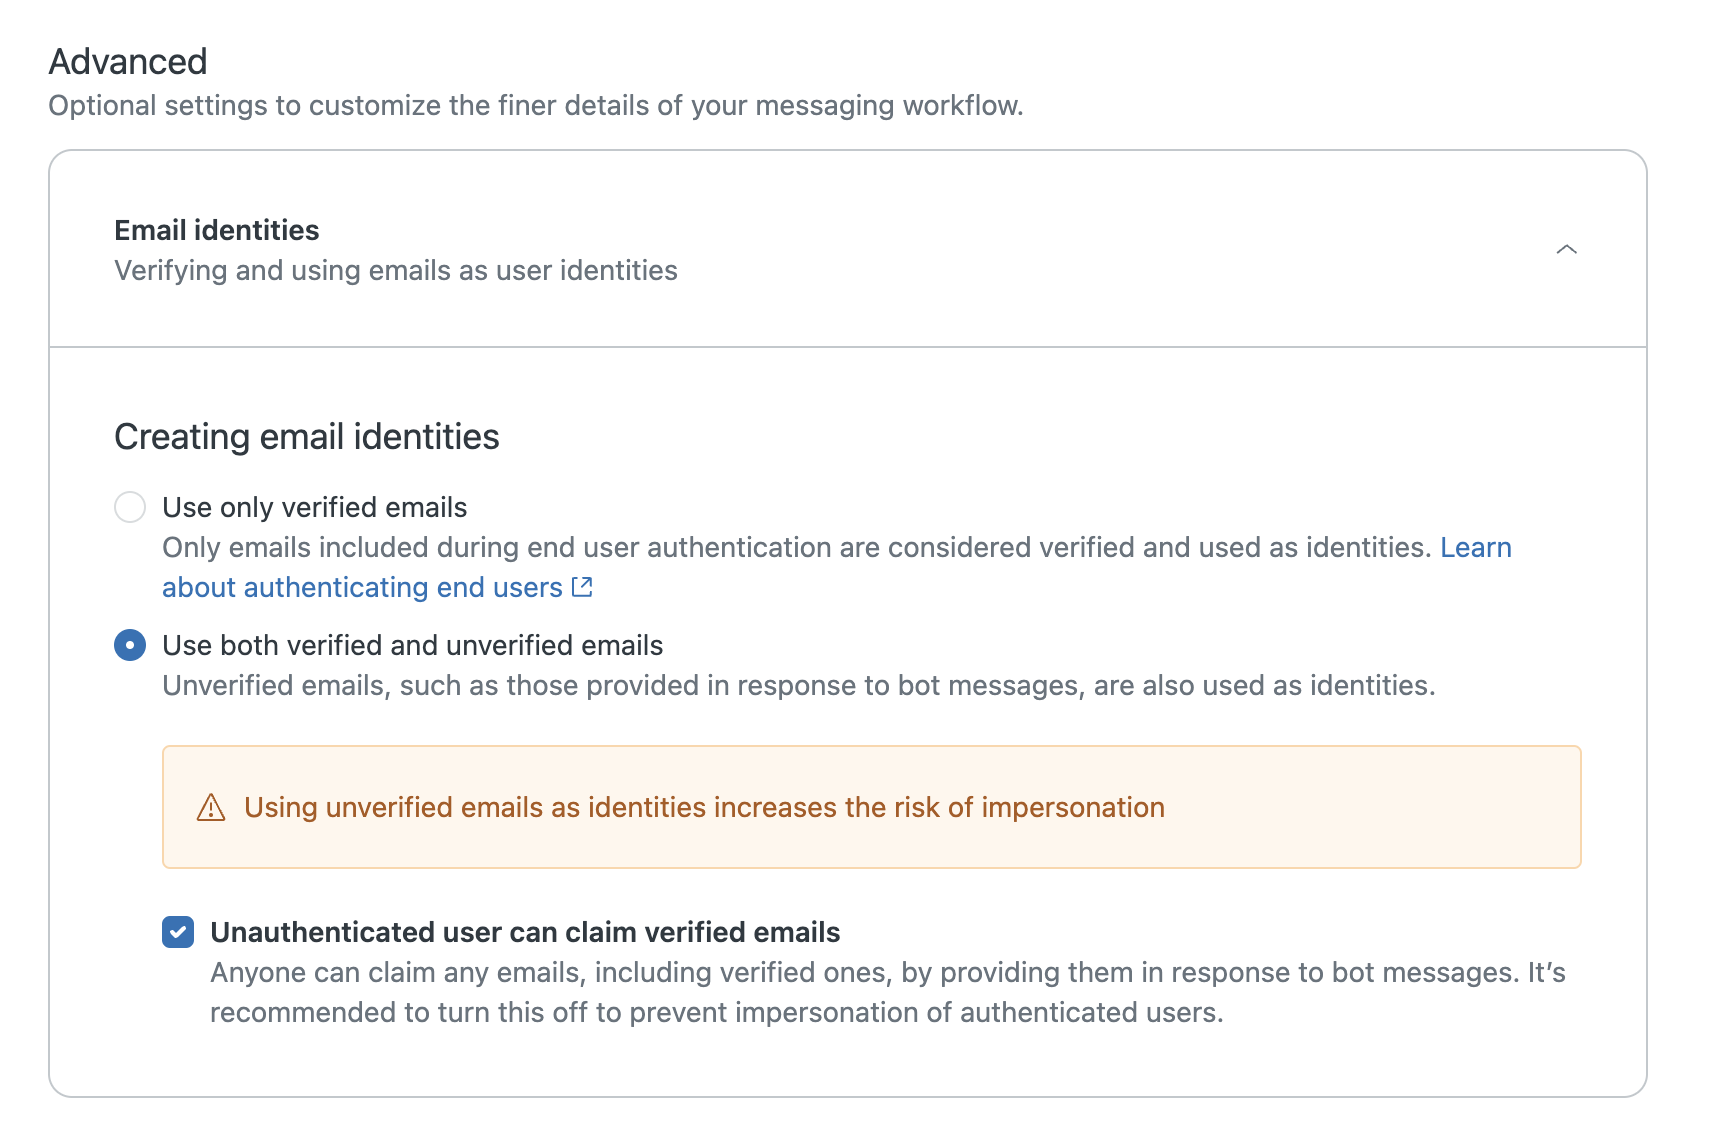Screen dimensions: 1710x1124
Task: Select the Use only verified emails option
Action: coord(130,507)
